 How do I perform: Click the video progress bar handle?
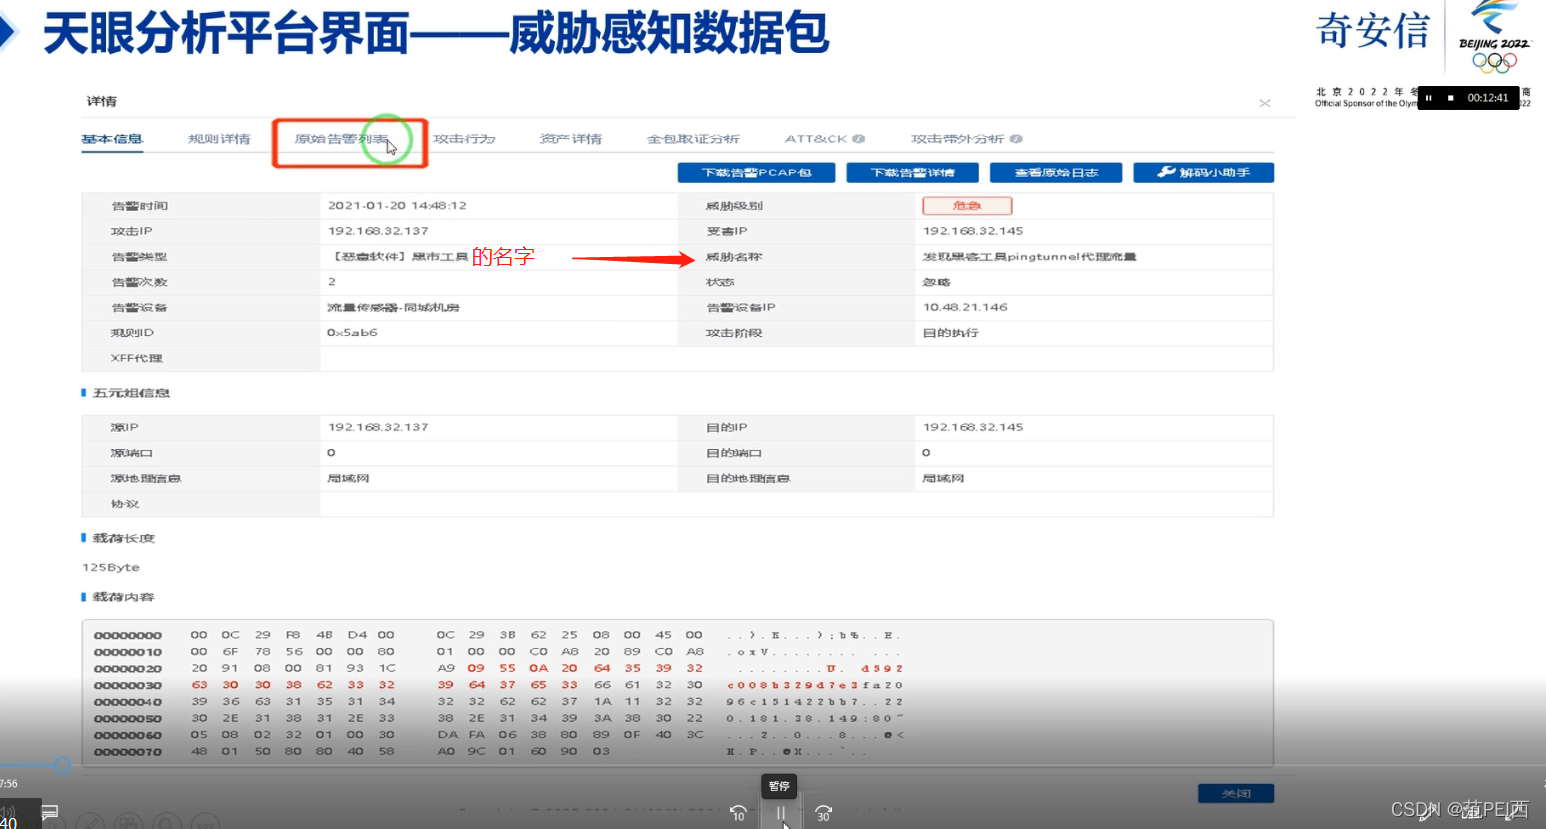(62, 765)
